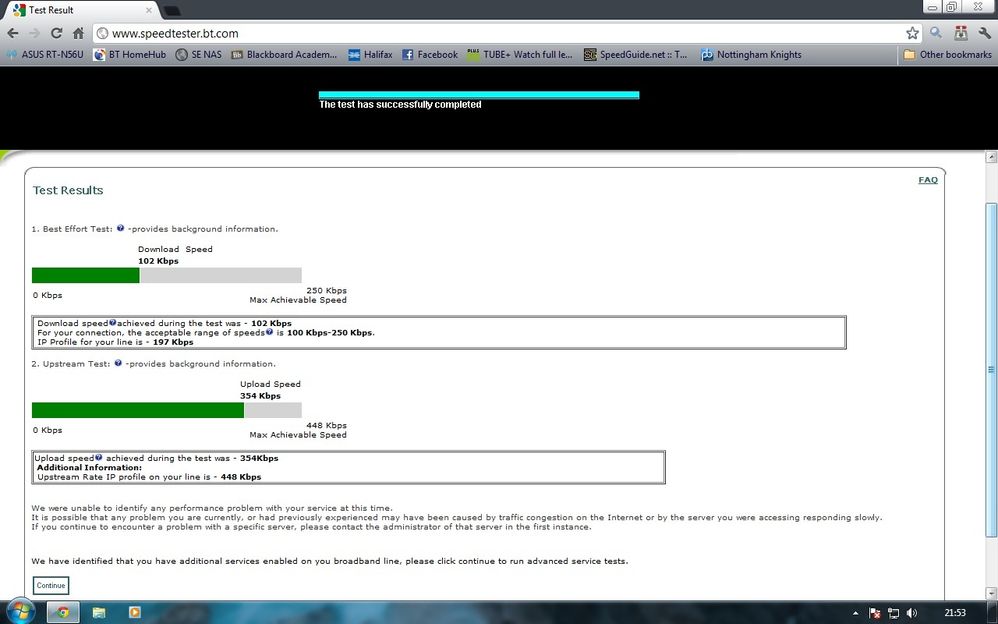Open the Nottingham Knights bookmark
Viewport: 998px width, 624px height.
point(751,55)
